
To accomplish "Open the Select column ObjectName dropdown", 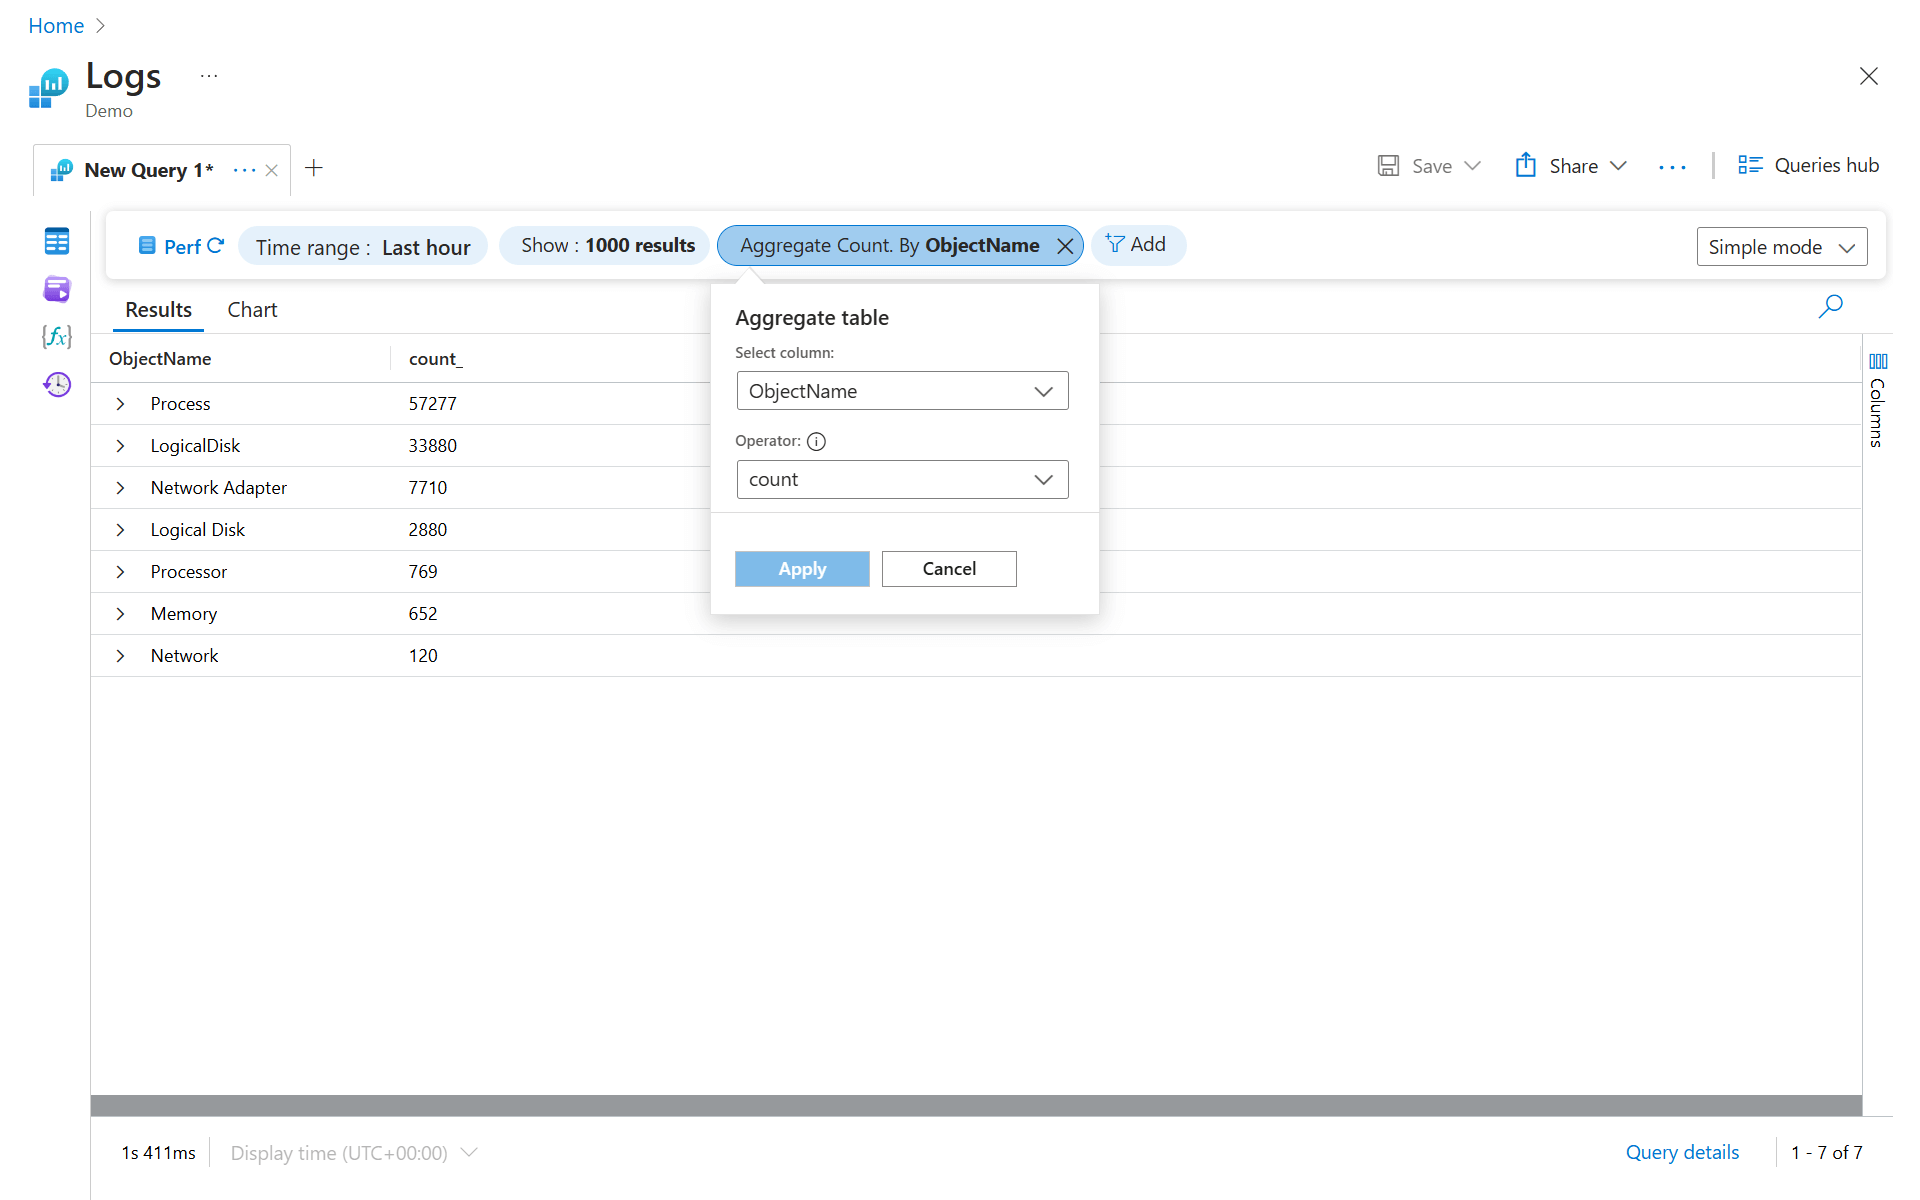I will pos(902,391).
